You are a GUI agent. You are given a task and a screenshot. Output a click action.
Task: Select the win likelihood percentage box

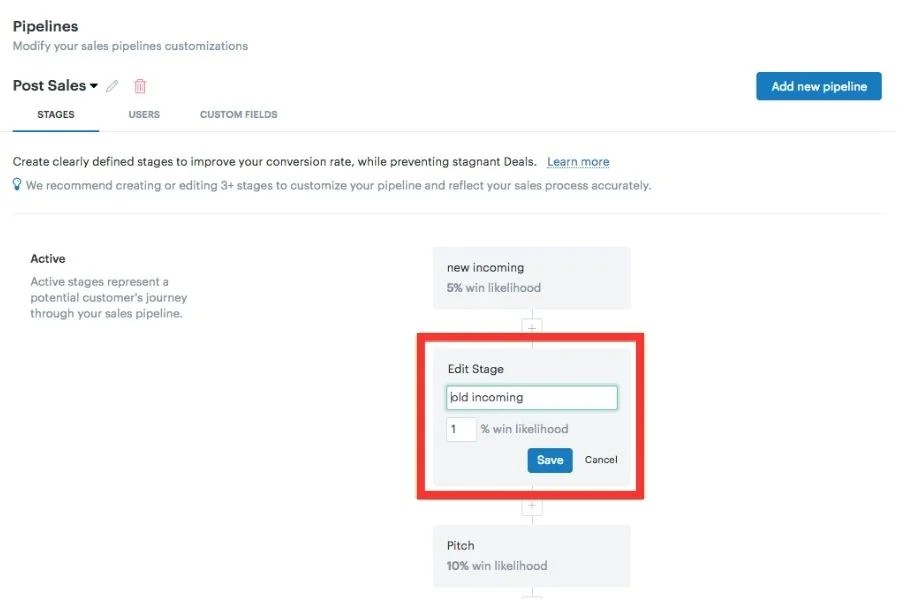461,429
